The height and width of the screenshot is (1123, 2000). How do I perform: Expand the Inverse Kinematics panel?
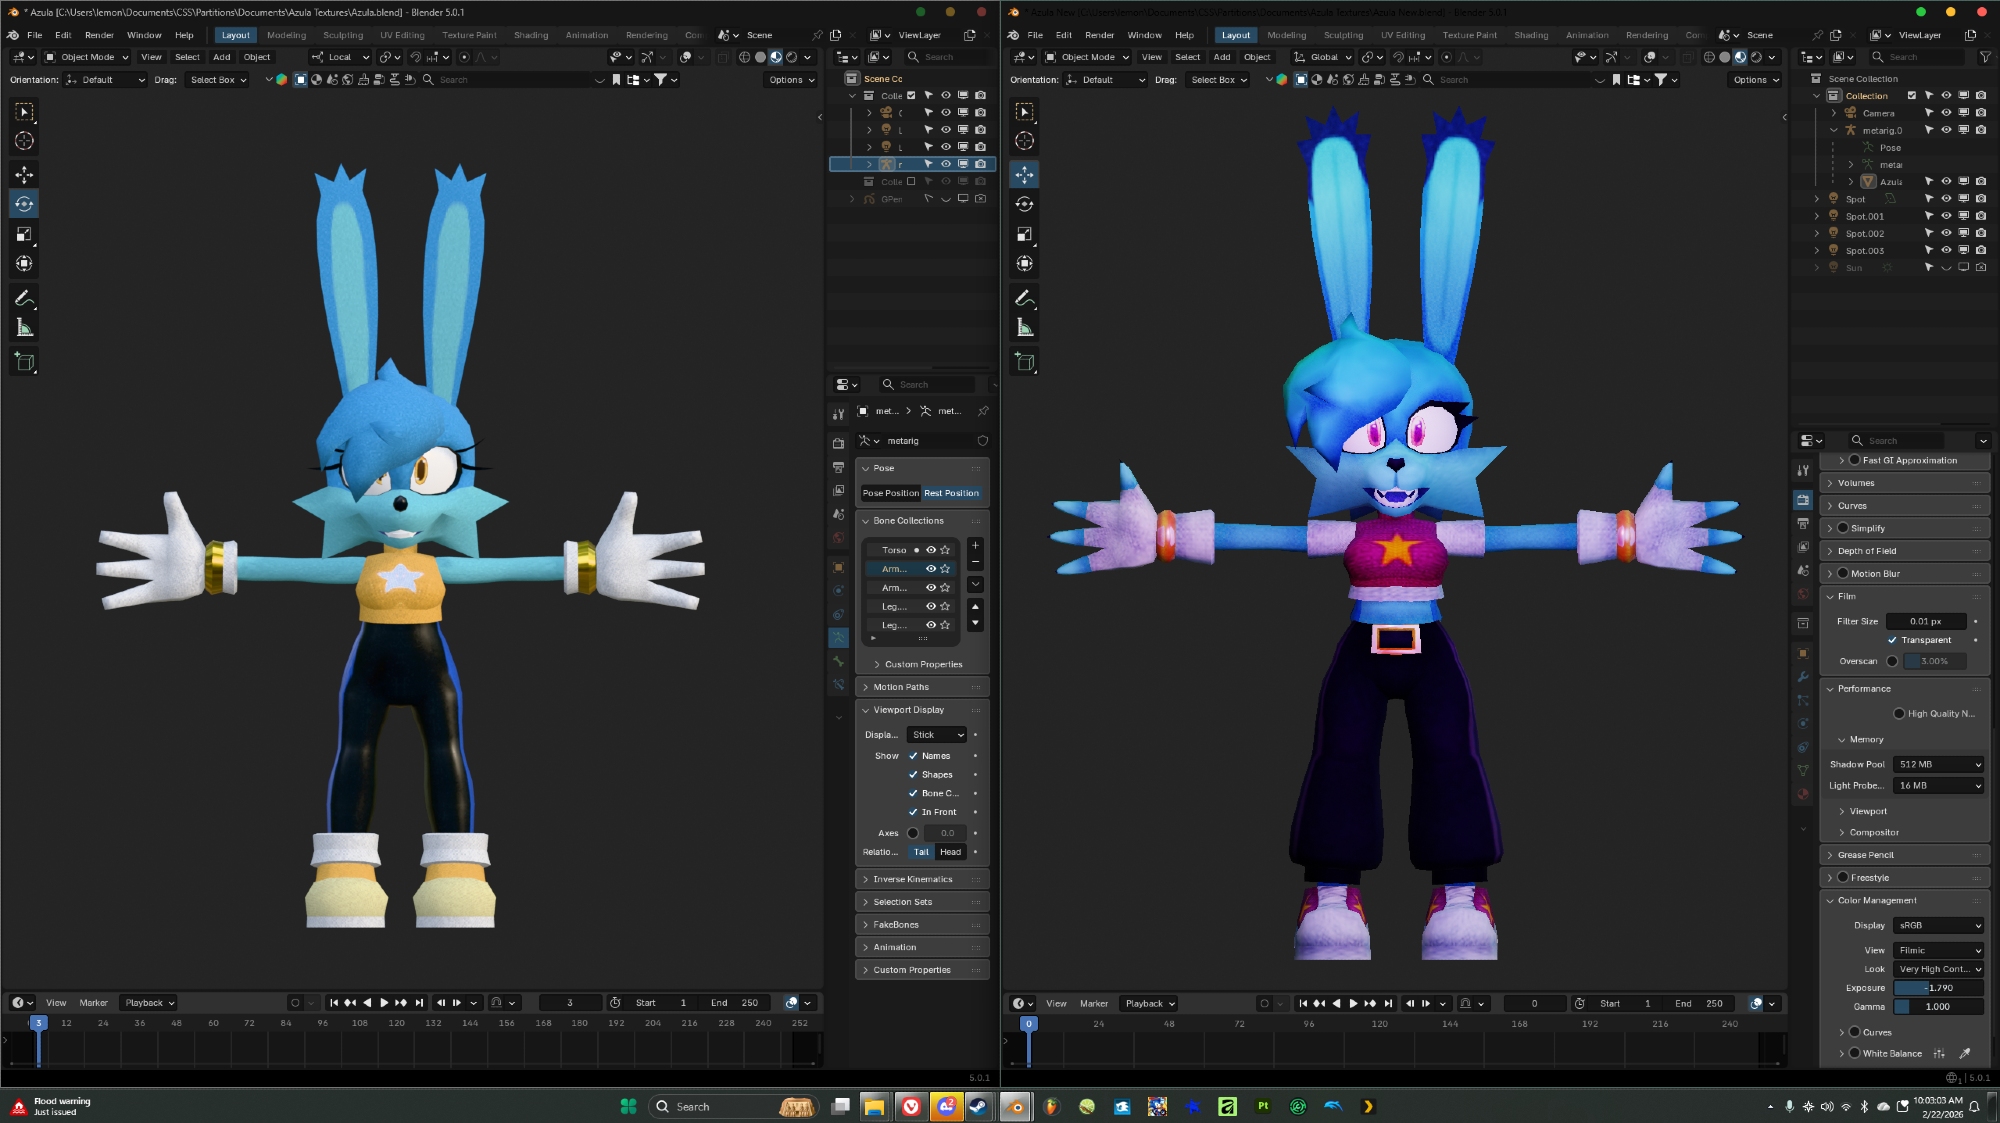click(912, 879)
